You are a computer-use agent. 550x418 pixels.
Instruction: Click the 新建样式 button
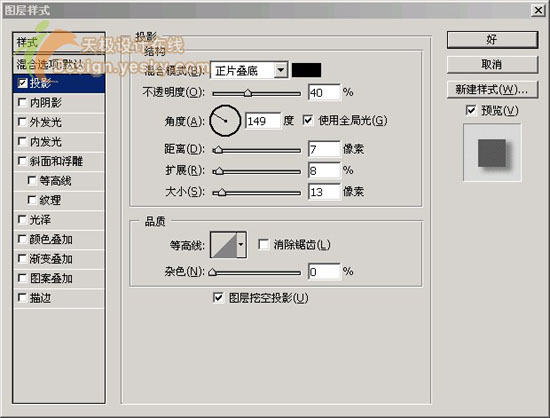(x=492, y=89)
